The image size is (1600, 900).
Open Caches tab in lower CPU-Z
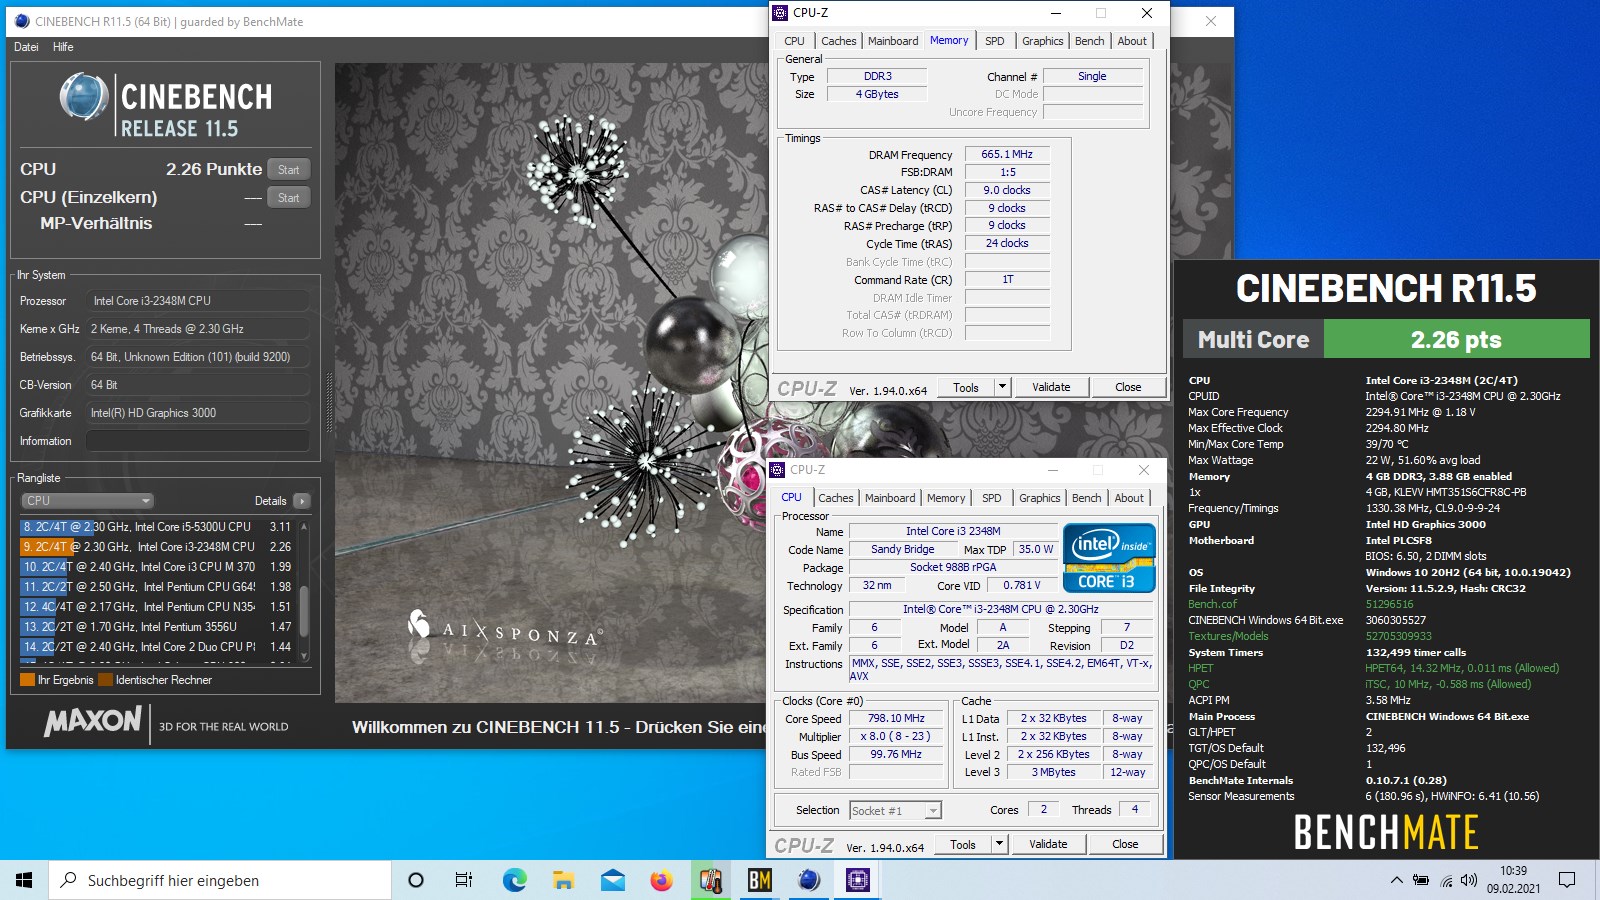click(835, 498)
